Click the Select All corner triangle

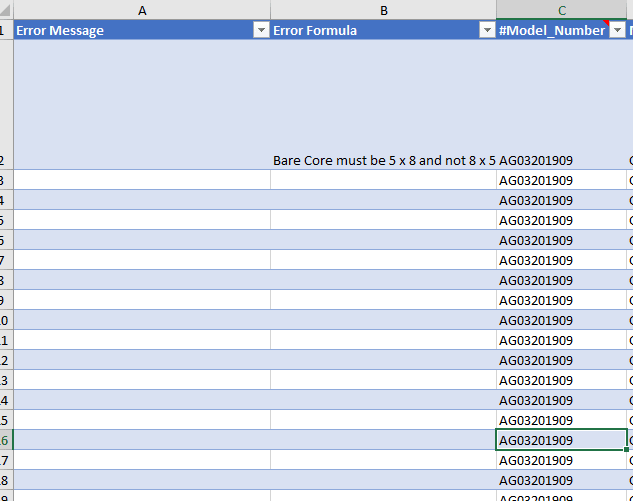tap(6, 10)
